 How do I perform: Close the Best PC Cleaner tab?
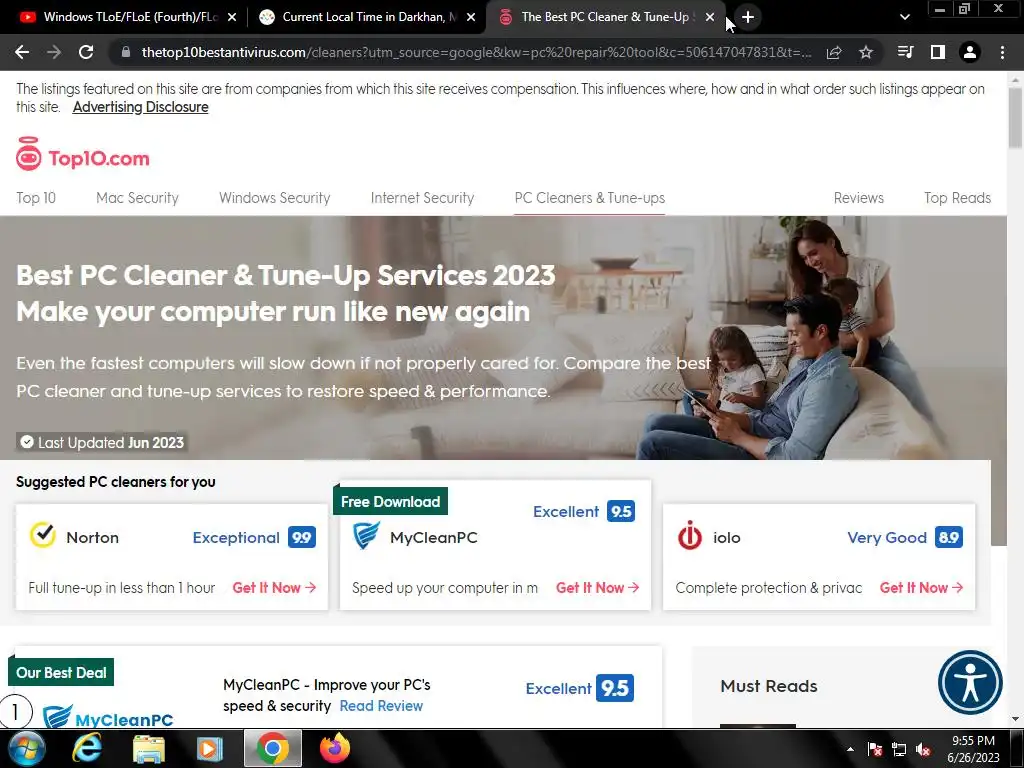click(710, 17)
